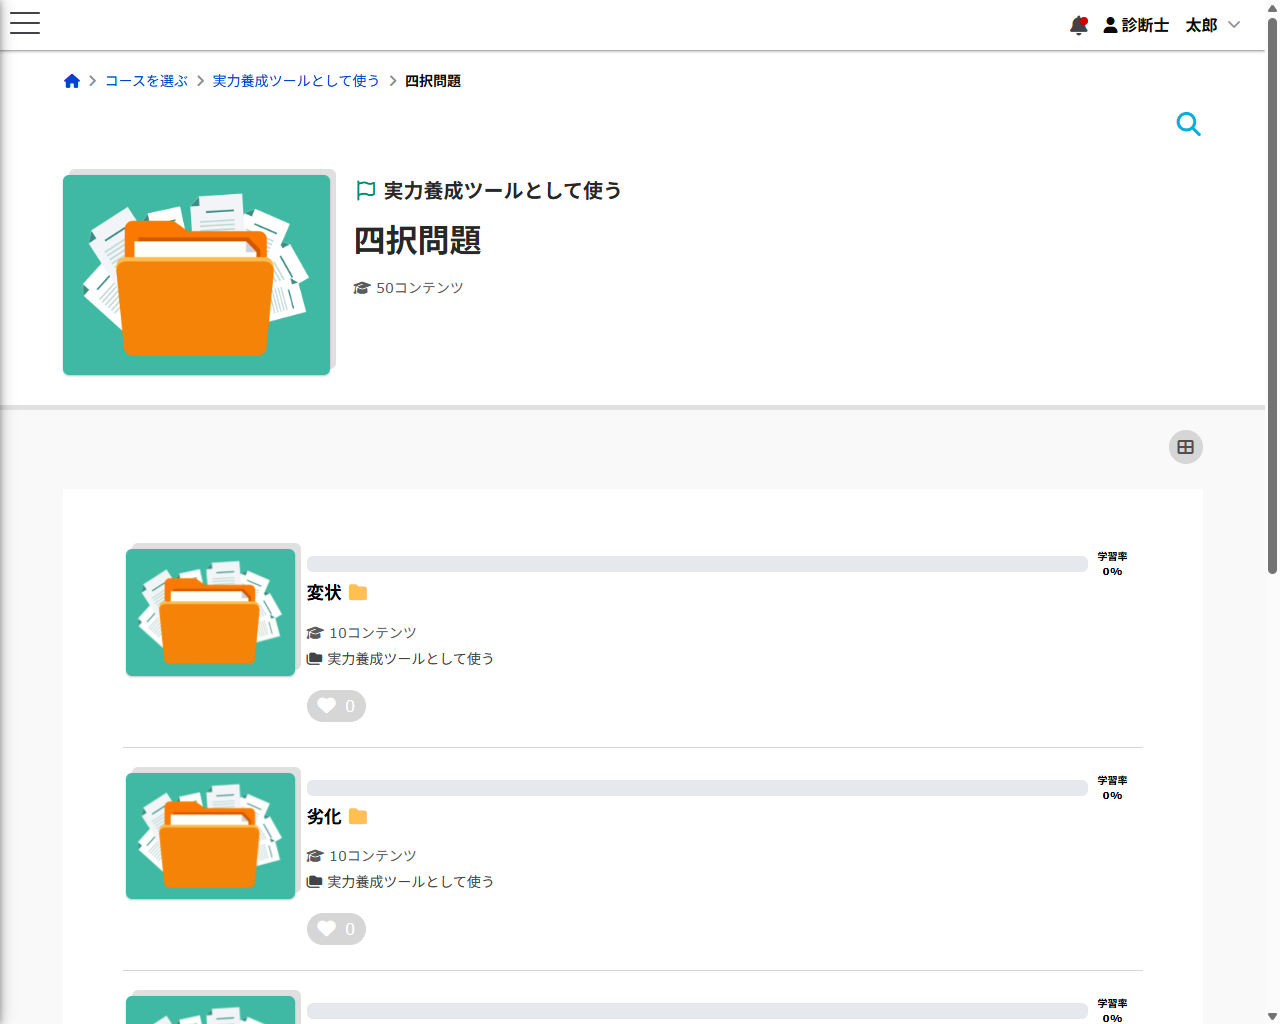Open the 実力養成ツールとして使う breadcrumb link
Image resolution: width=1280 pixels, height=1024 pixels.
pos(296,81)
